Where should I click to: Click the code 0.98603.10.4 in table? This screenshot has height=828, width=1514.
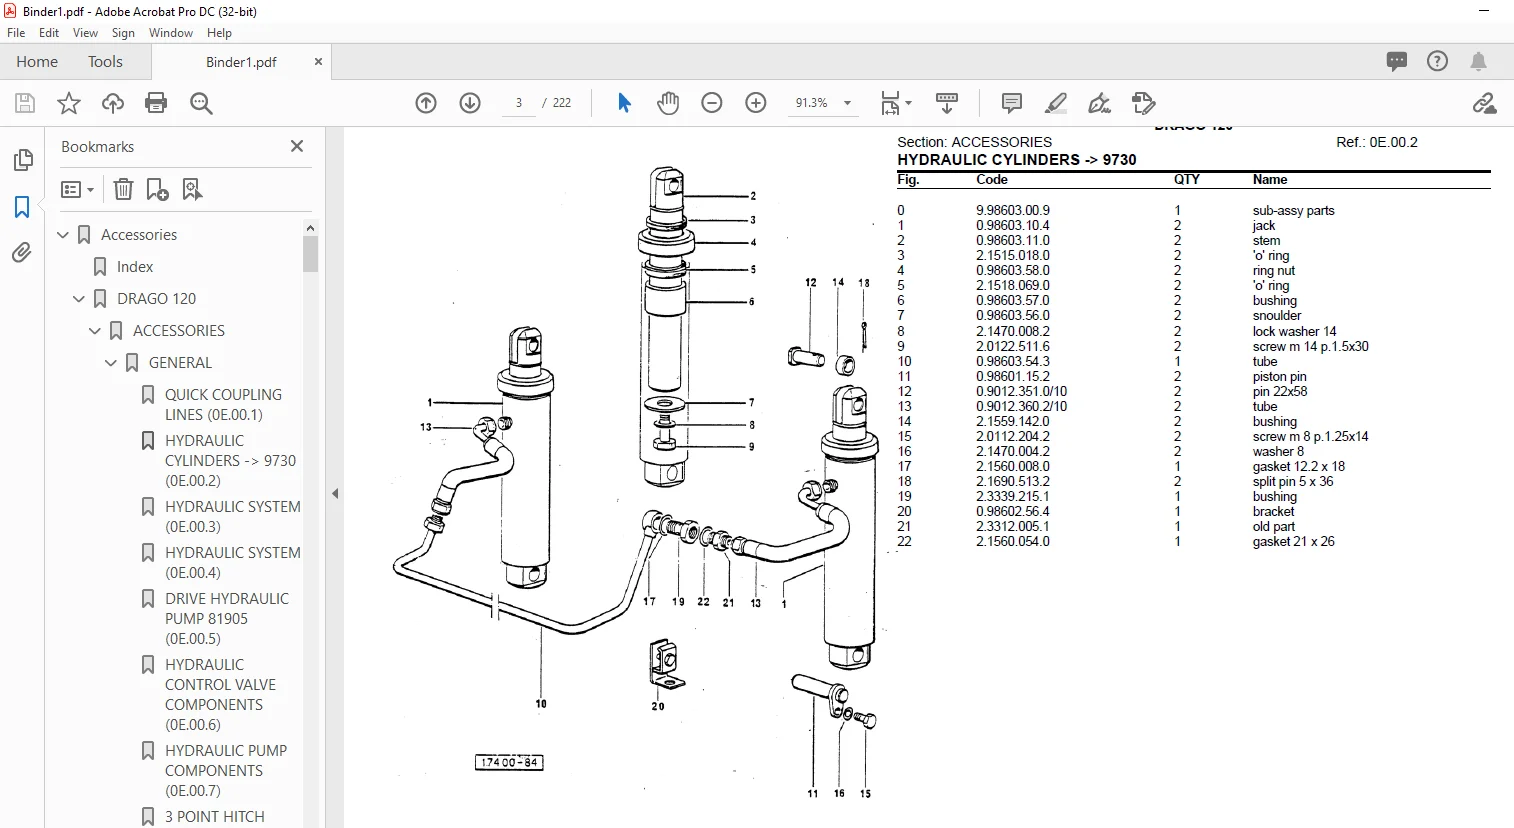point(1013,226)
